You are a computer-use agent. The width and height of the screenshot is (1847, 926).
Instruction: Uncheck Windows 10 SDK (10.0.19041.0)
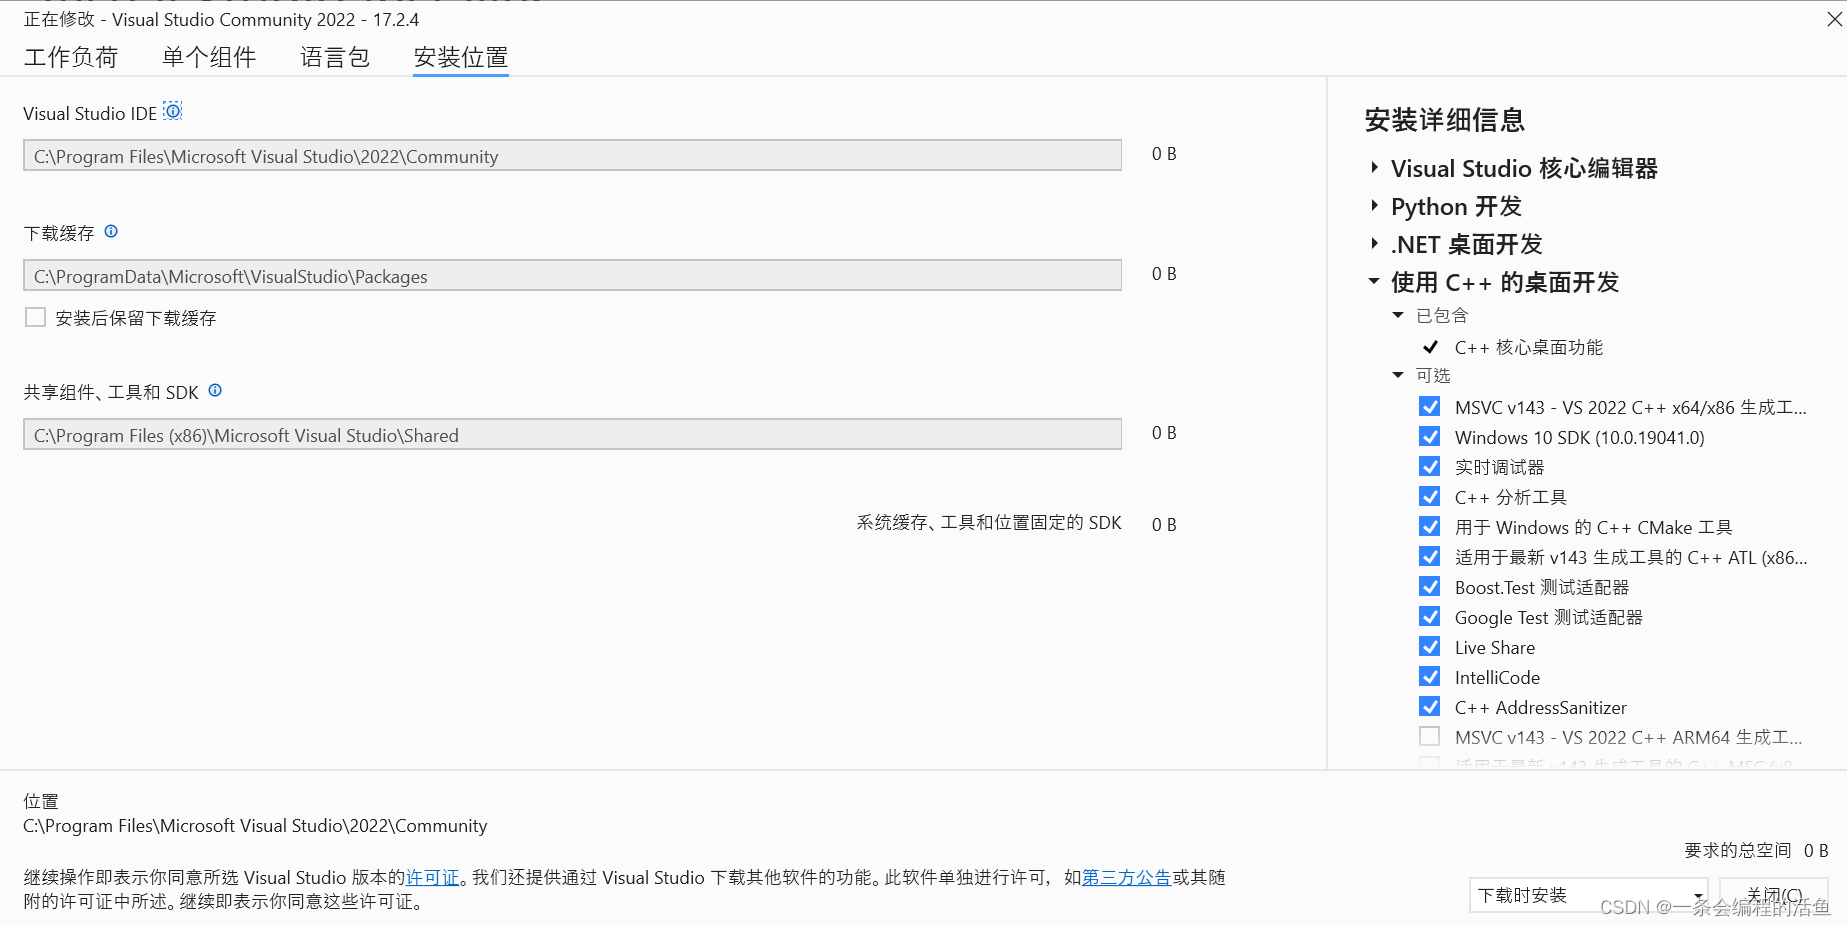point(1430,437)
